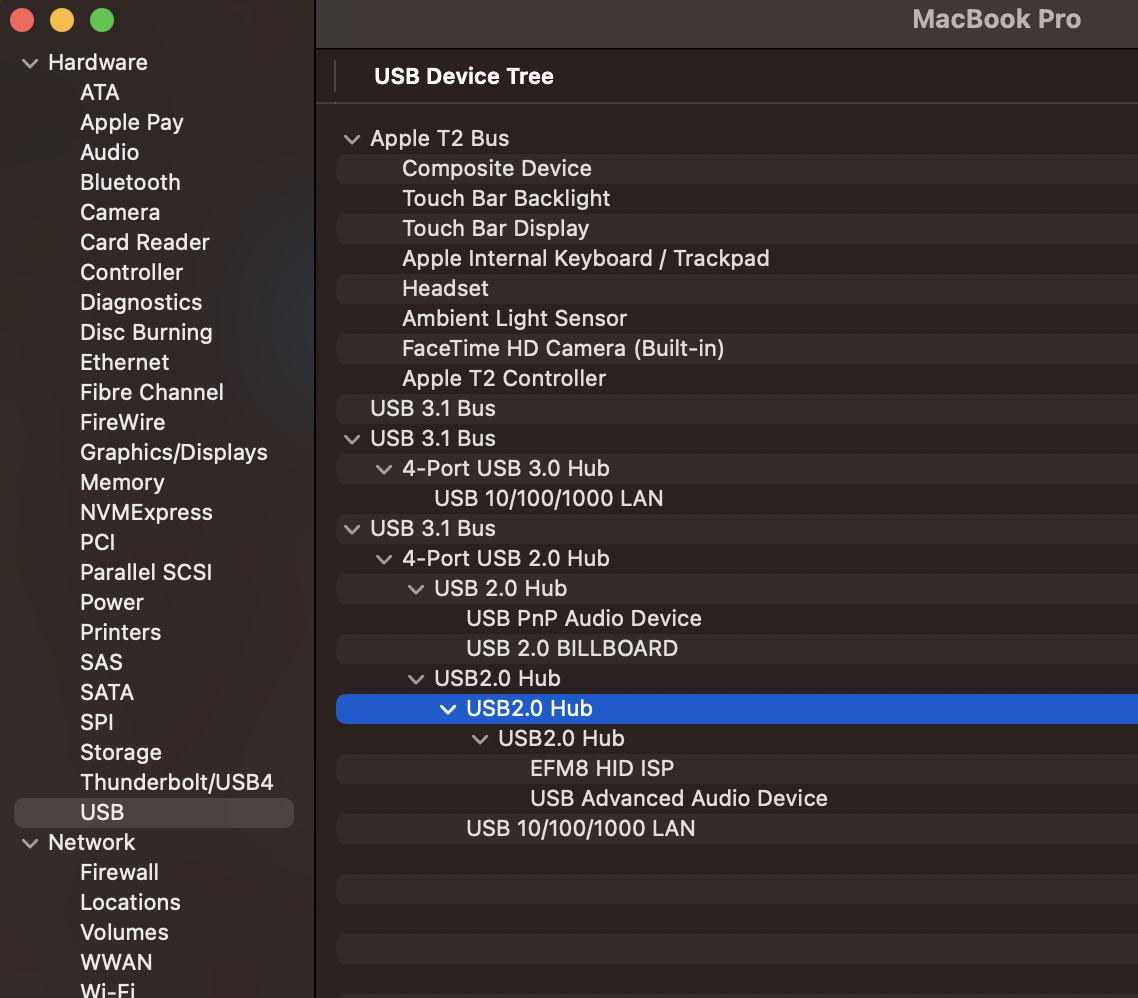The width and height of the screenshot is (1138, 998).
Task: Collapse the USB2.0 Hub below USB 2.0 BILLBOARD
Action: [x=416, y=679]
